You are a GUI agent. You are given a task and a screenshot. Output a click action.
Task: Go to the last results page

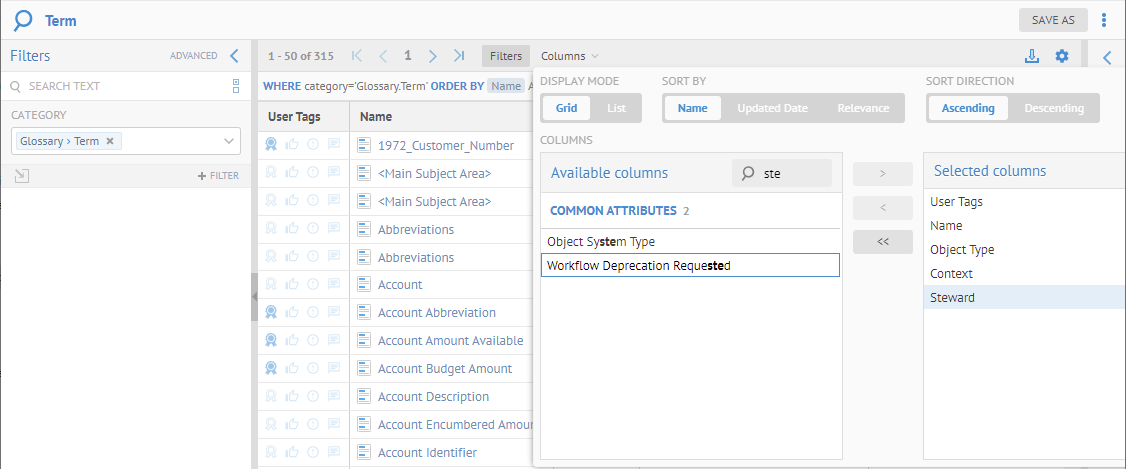tap(459, 57)
